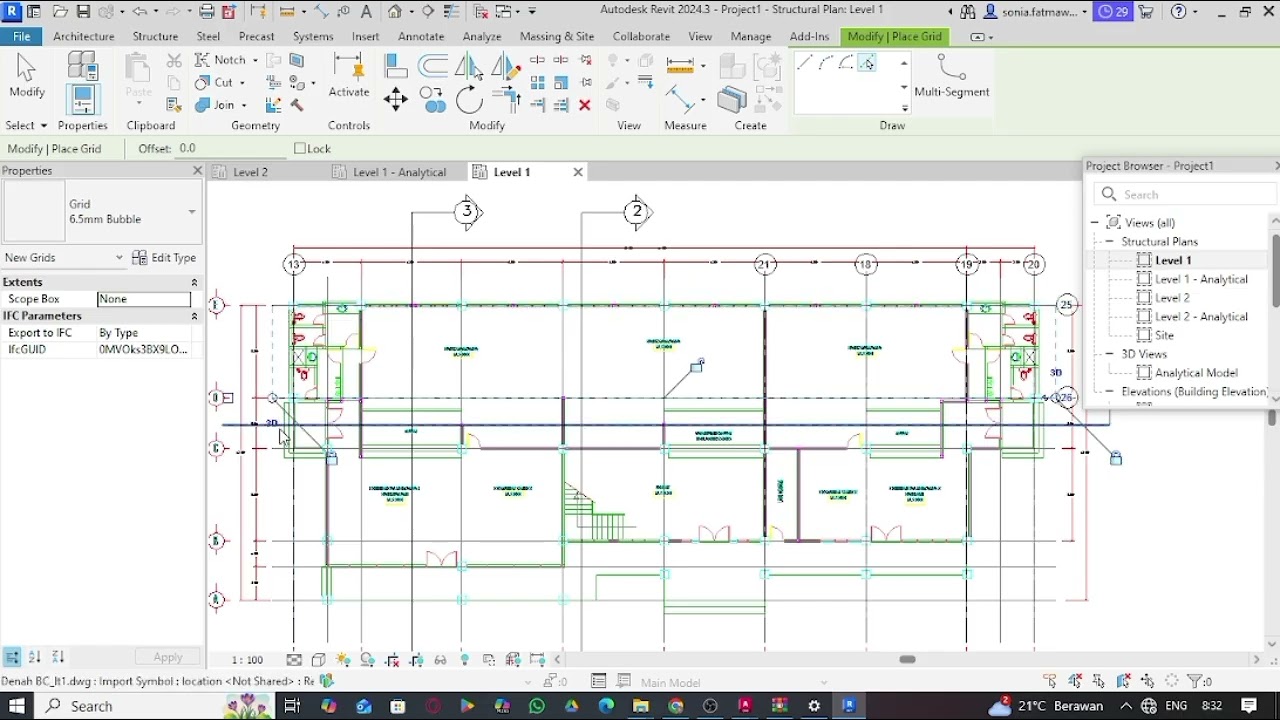Viewport: 1280px width, 720px height.
Task: Toggle the Lock checkbox in Options bar
Action: click(x=300, y=148)
